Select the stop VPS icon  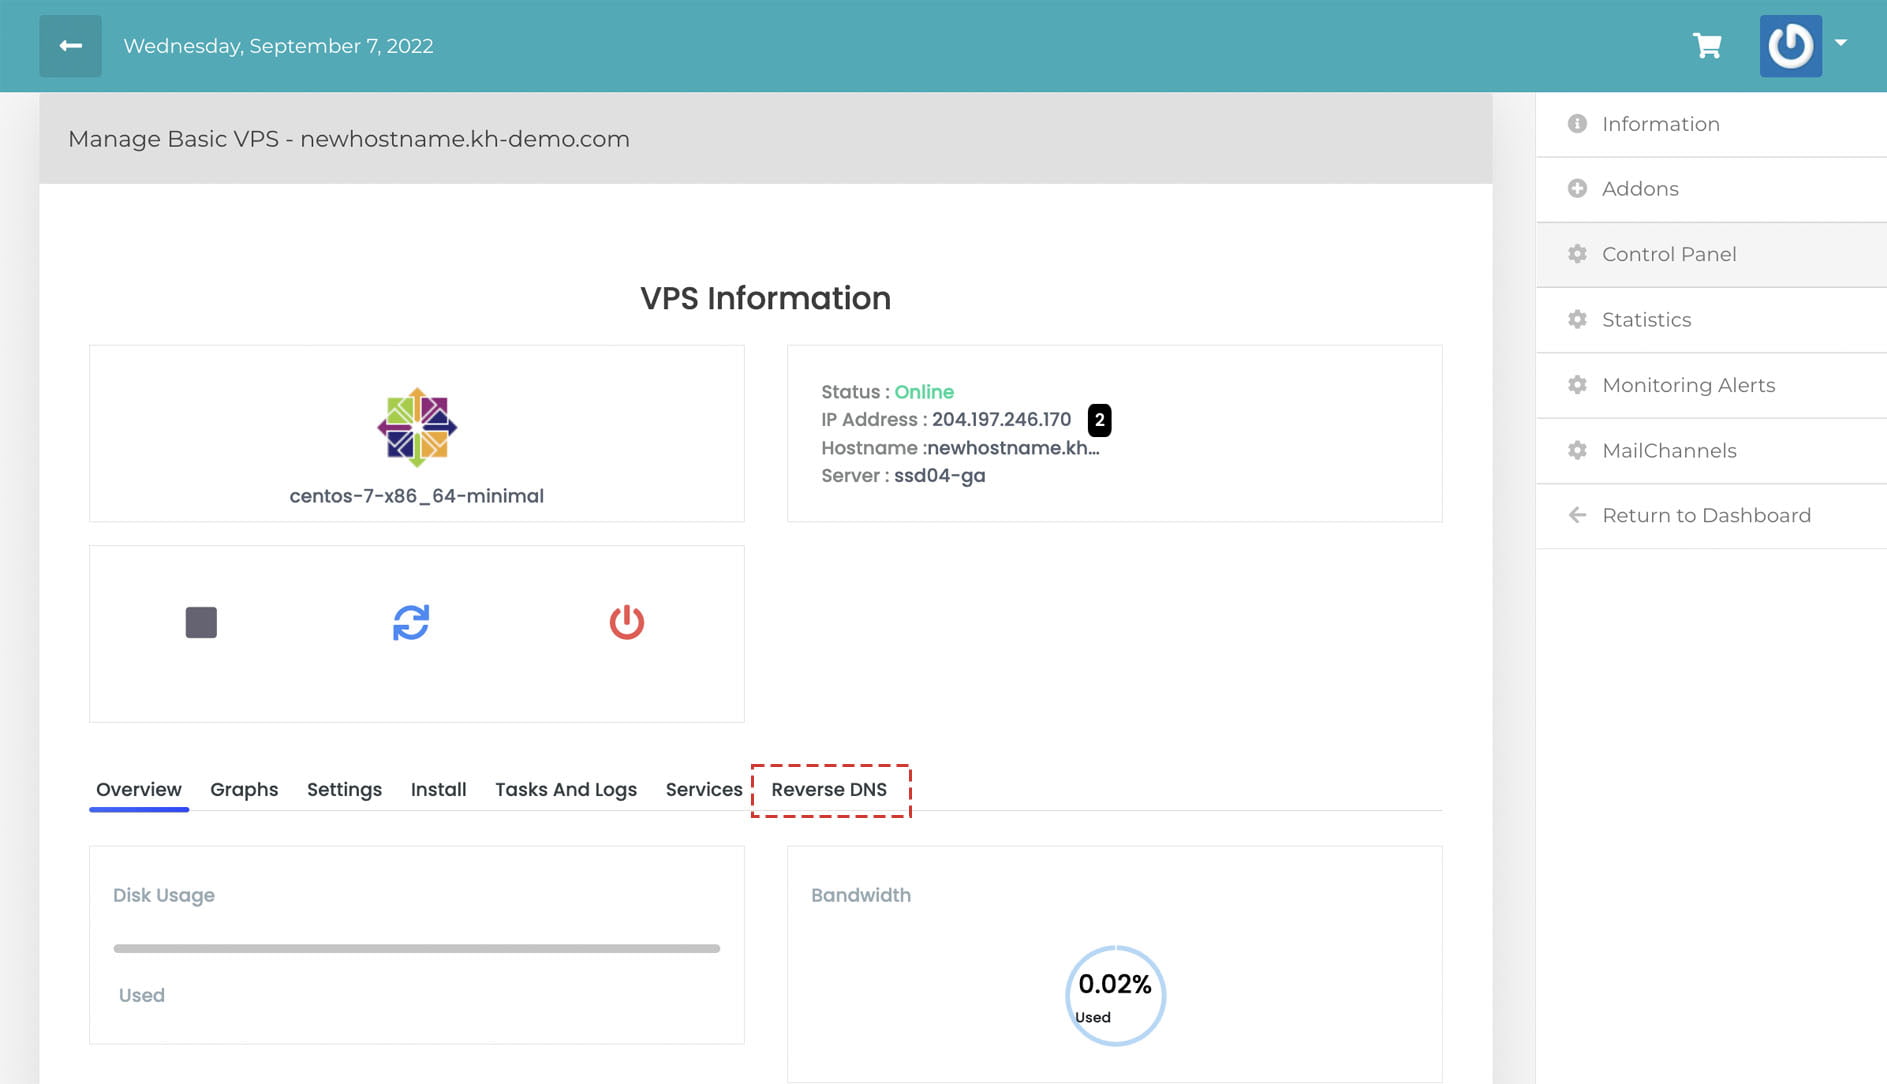(x=201, y=622)
